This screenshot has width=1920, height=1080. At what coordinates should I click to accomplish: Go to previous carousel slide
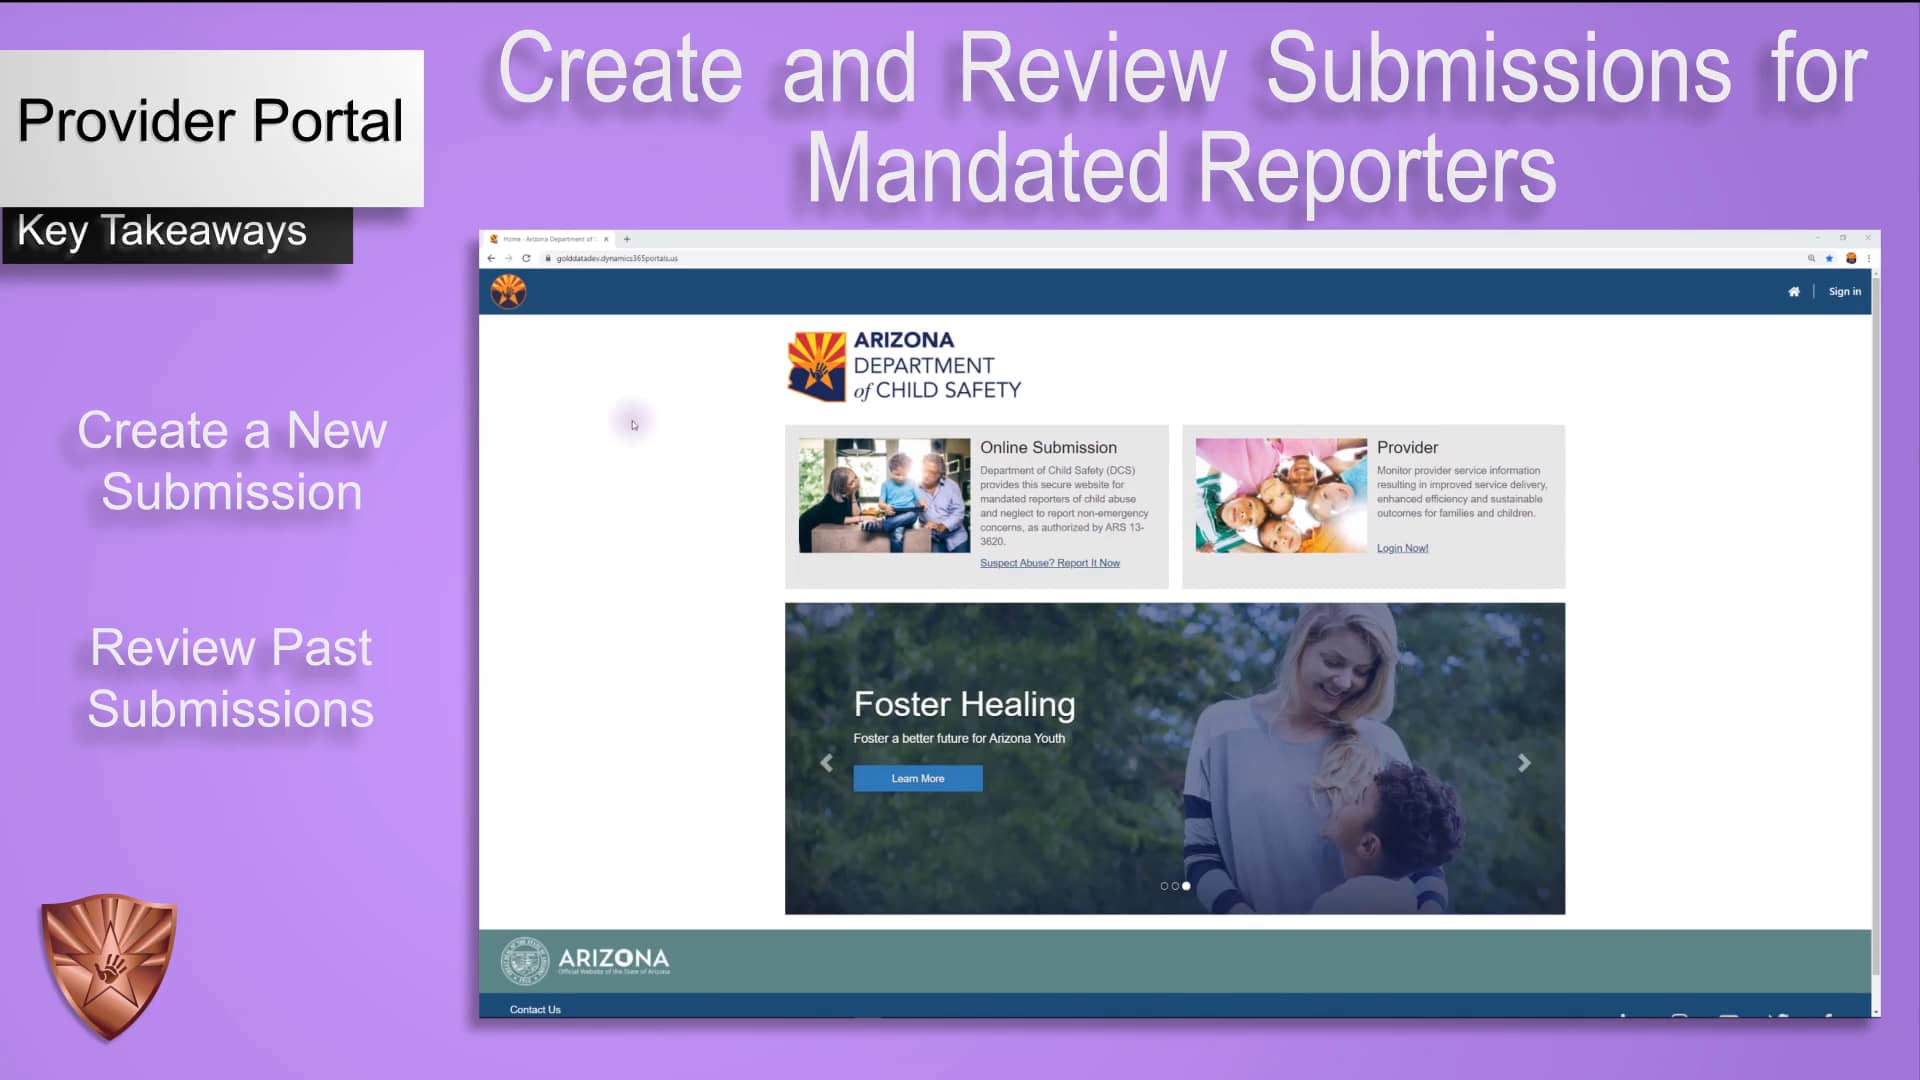tap(826, 763)
